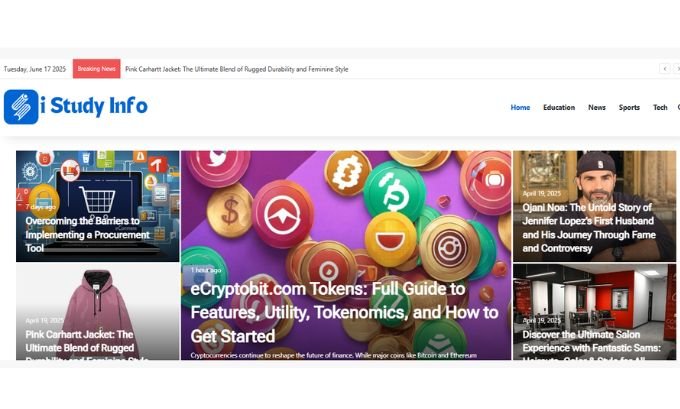Open the Pink Carhartt Jacket ticker headline
The height and width of the screenshot is (409, 680).
[x=237, y=69]
